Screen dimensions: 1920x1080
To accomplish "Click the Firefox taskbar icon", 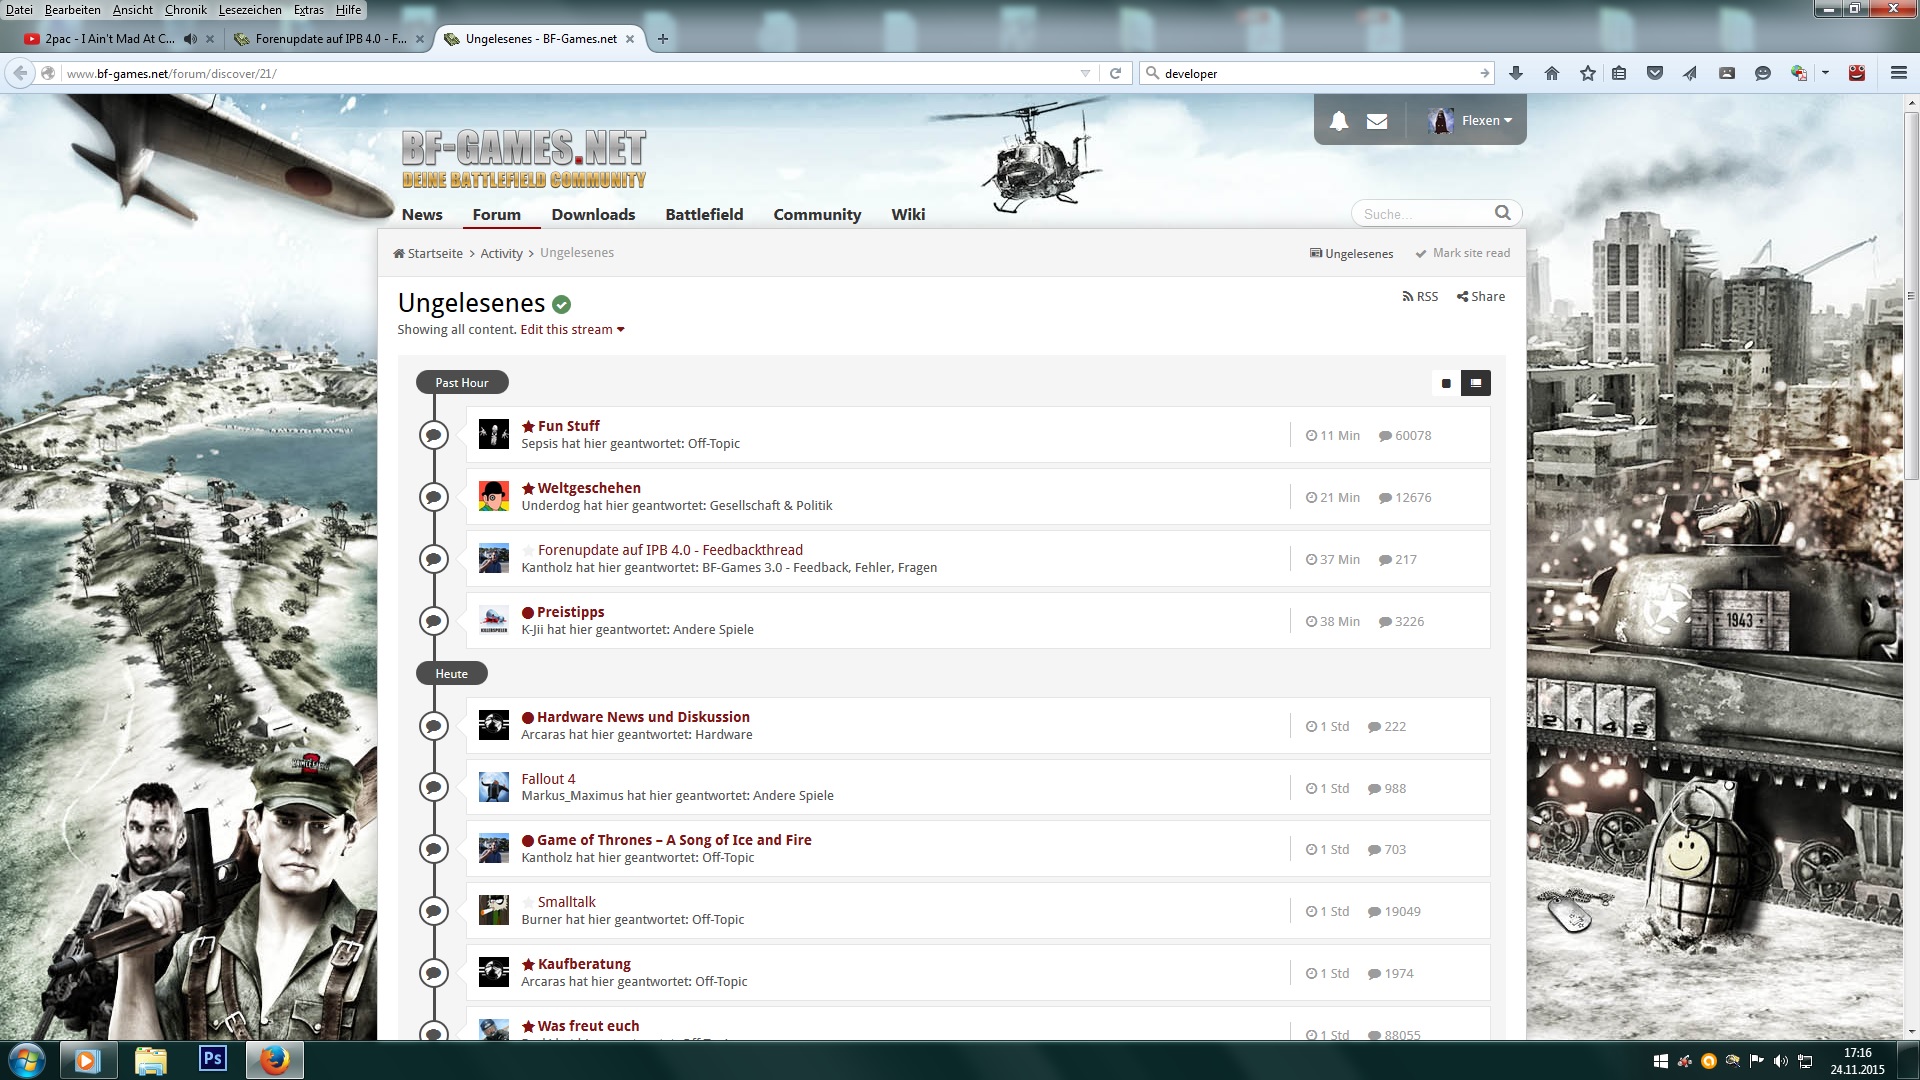I will pyautogui.click(x=274, y=1060).
